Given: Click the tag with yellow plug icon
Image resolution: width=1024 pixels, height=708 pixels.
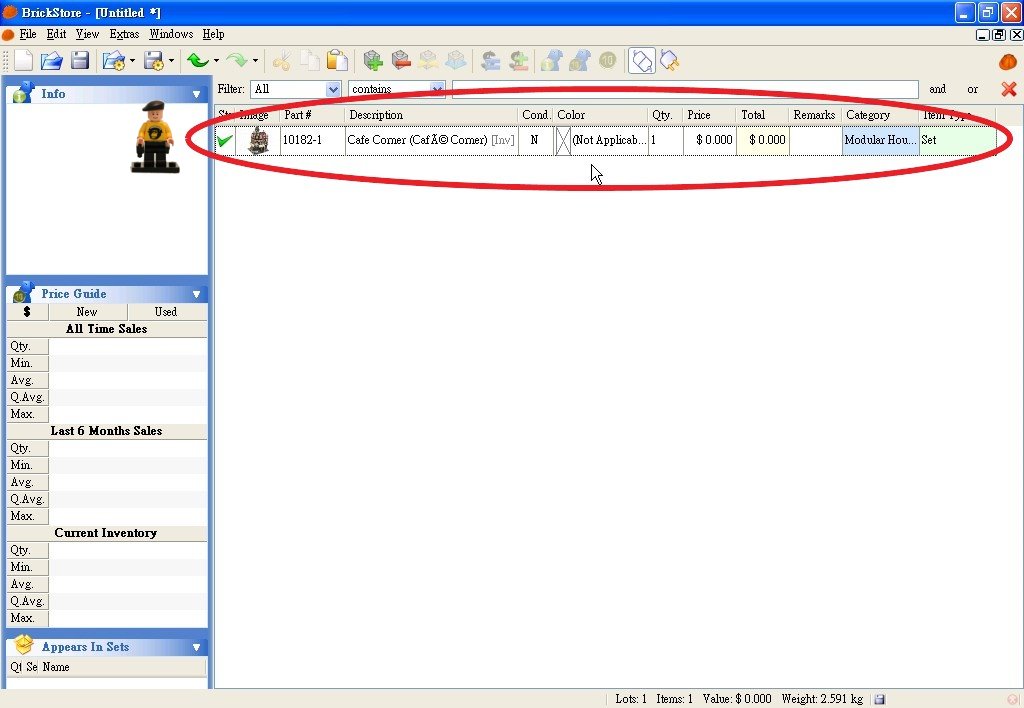Looking at the screenshot, I should [x=669, y=61].
